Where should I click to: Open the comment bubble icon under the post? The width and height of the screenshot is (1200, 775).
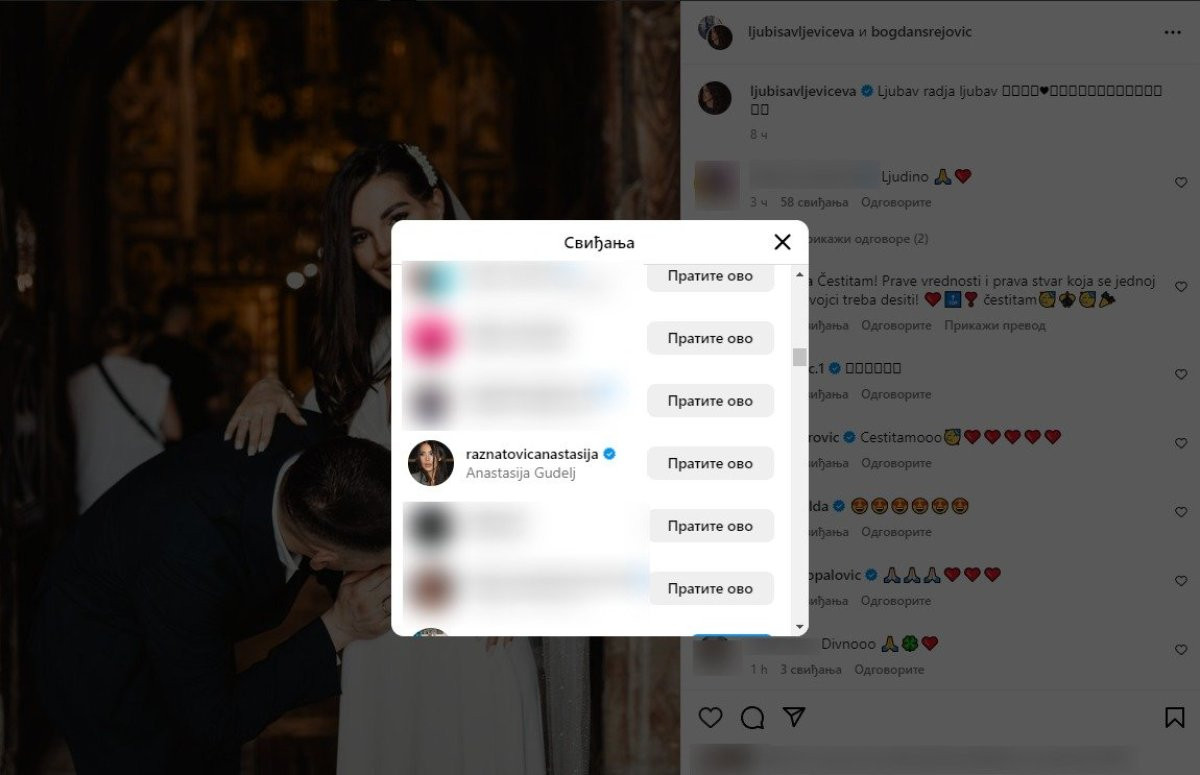(x=752, y=717)
